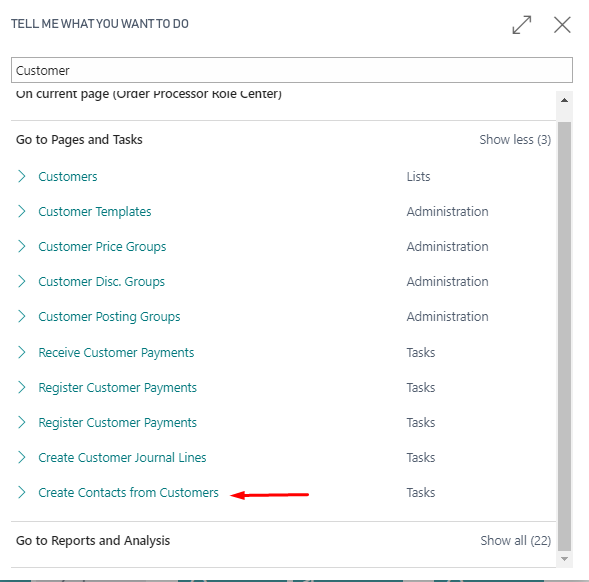Click Show all (22) reports link
The width and height of the screenshot is (589, 582).
(515, 540)
